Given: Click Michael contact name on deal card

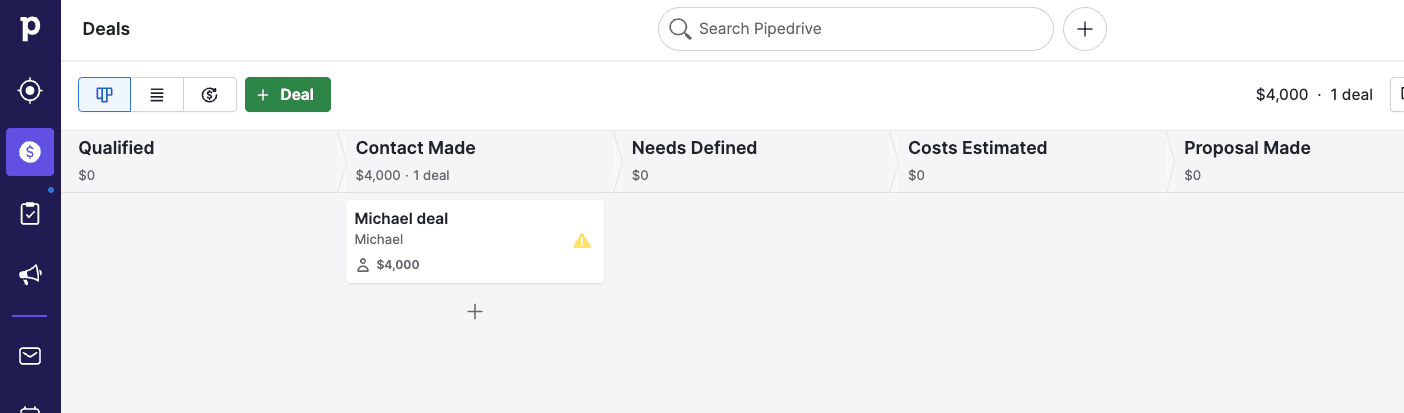Looking at the screenshot, I should tap(379, 240).
